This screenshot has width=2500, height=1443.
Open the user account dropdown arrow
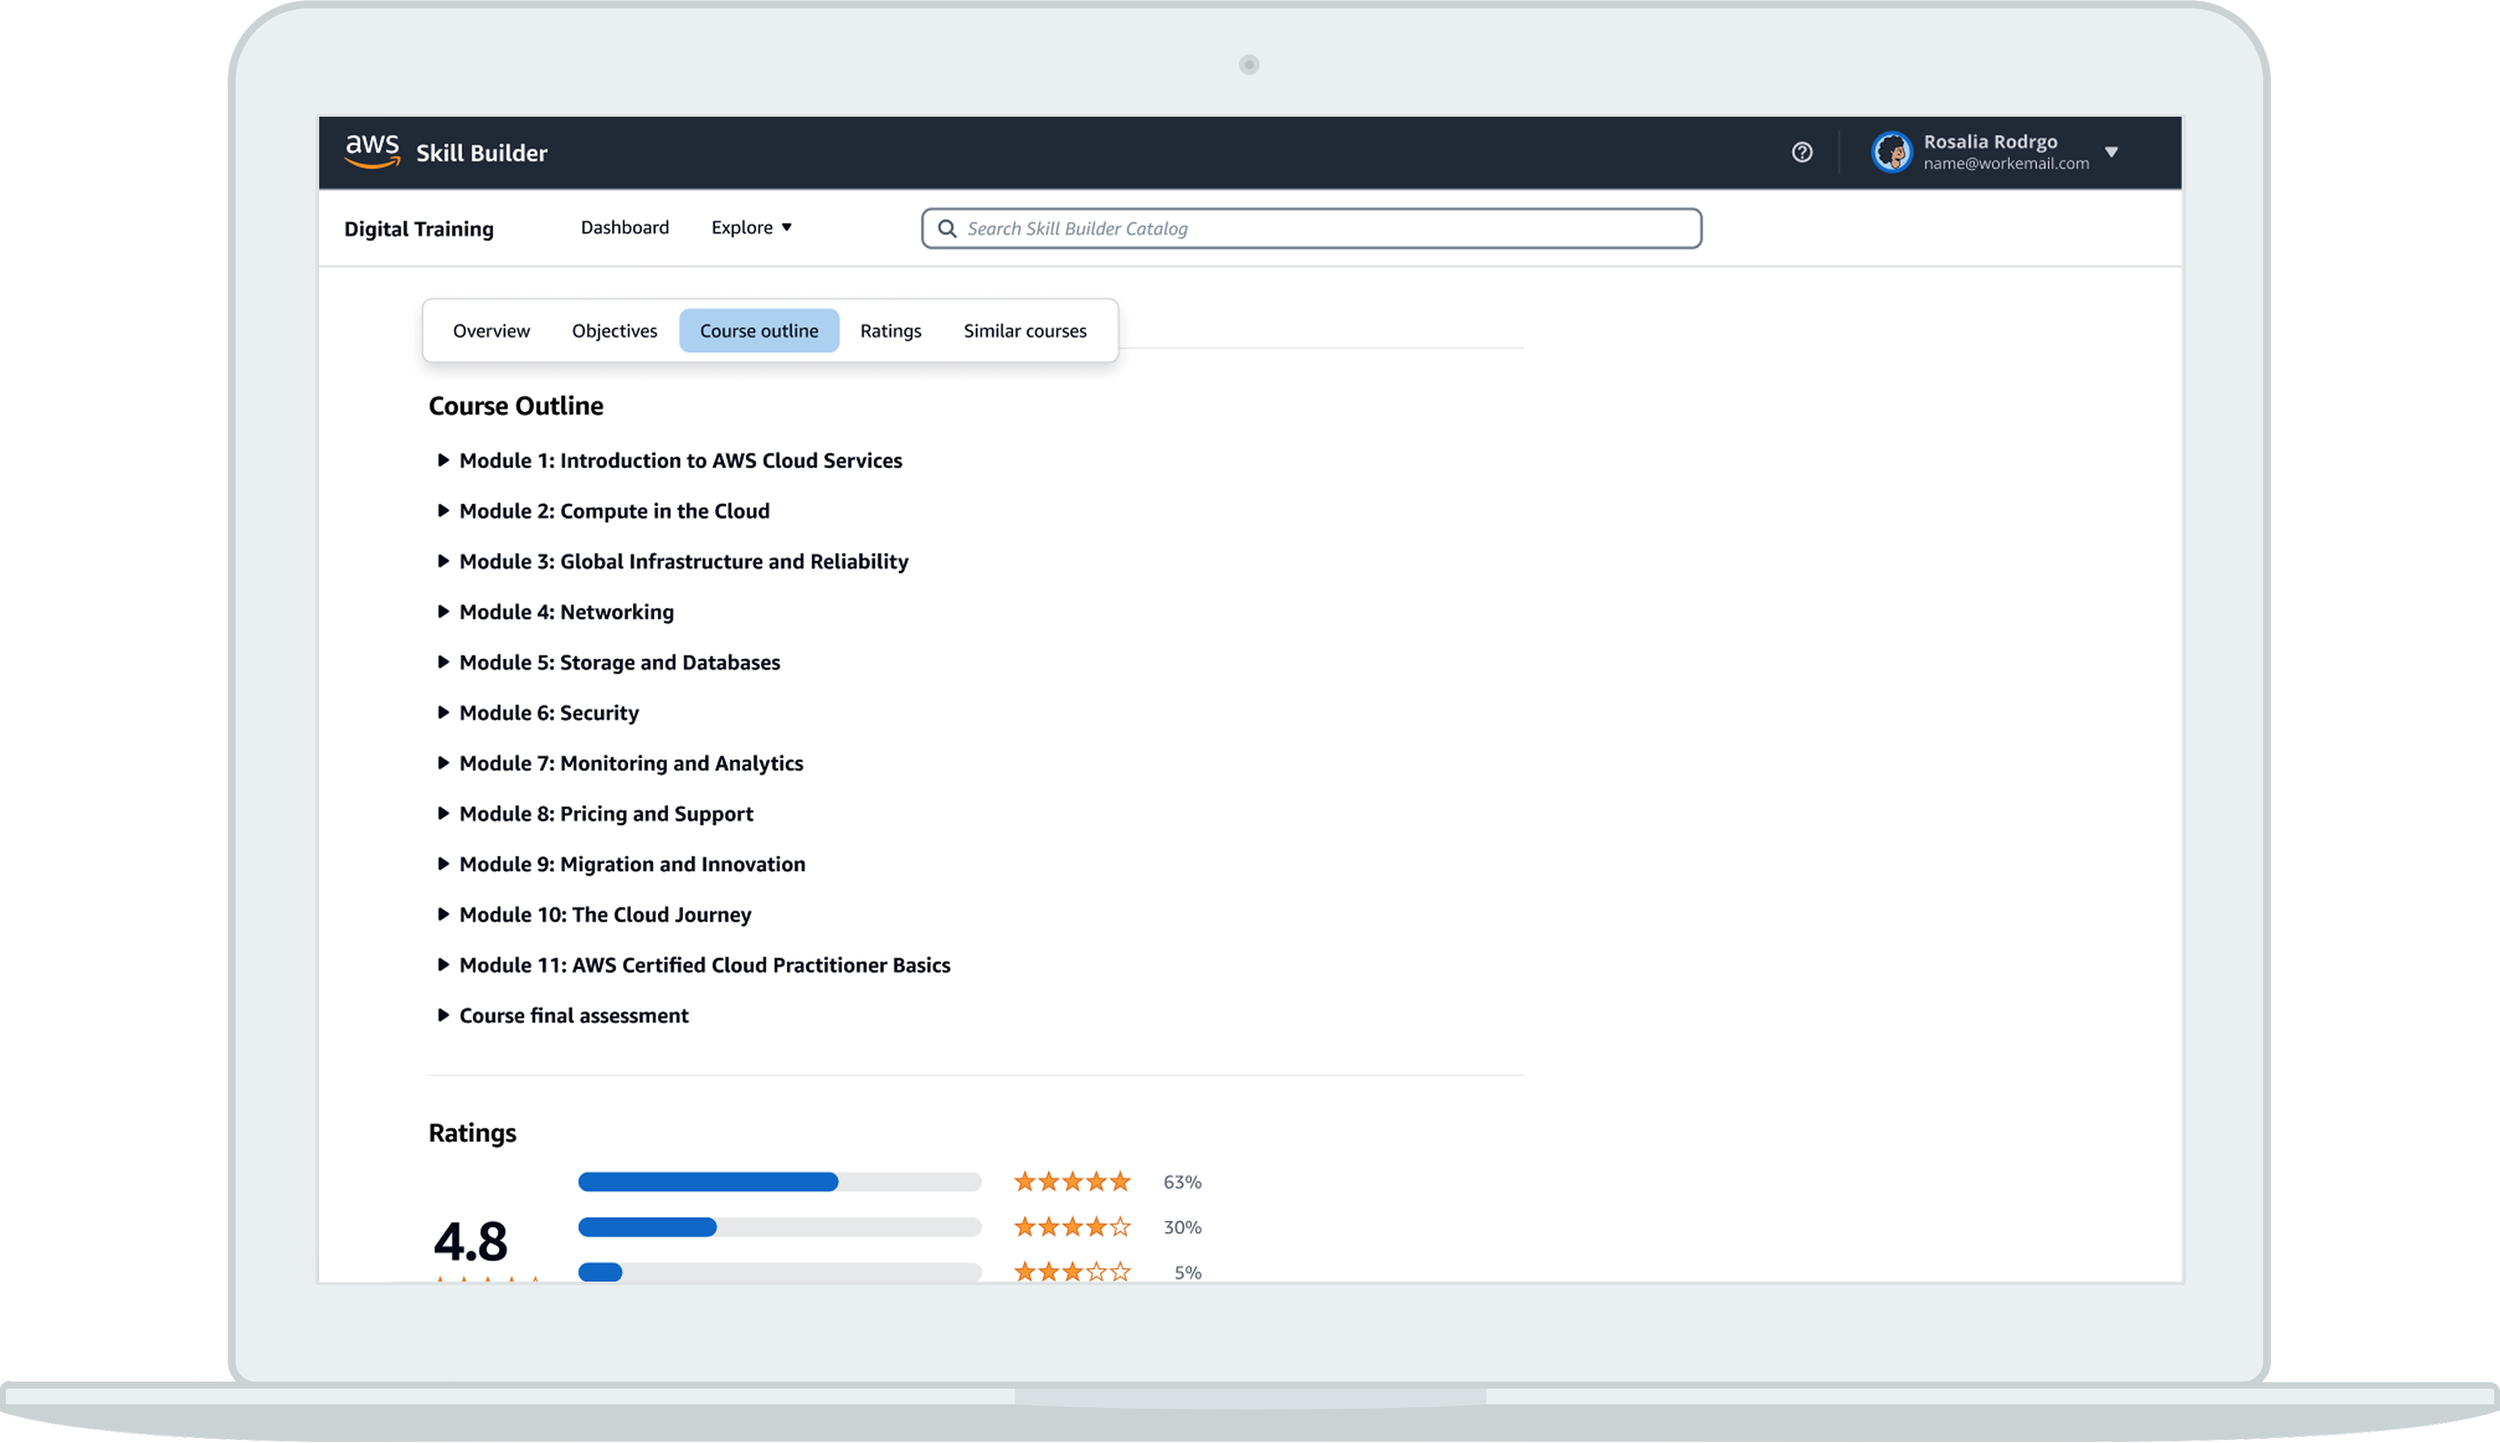point(2111,152)
